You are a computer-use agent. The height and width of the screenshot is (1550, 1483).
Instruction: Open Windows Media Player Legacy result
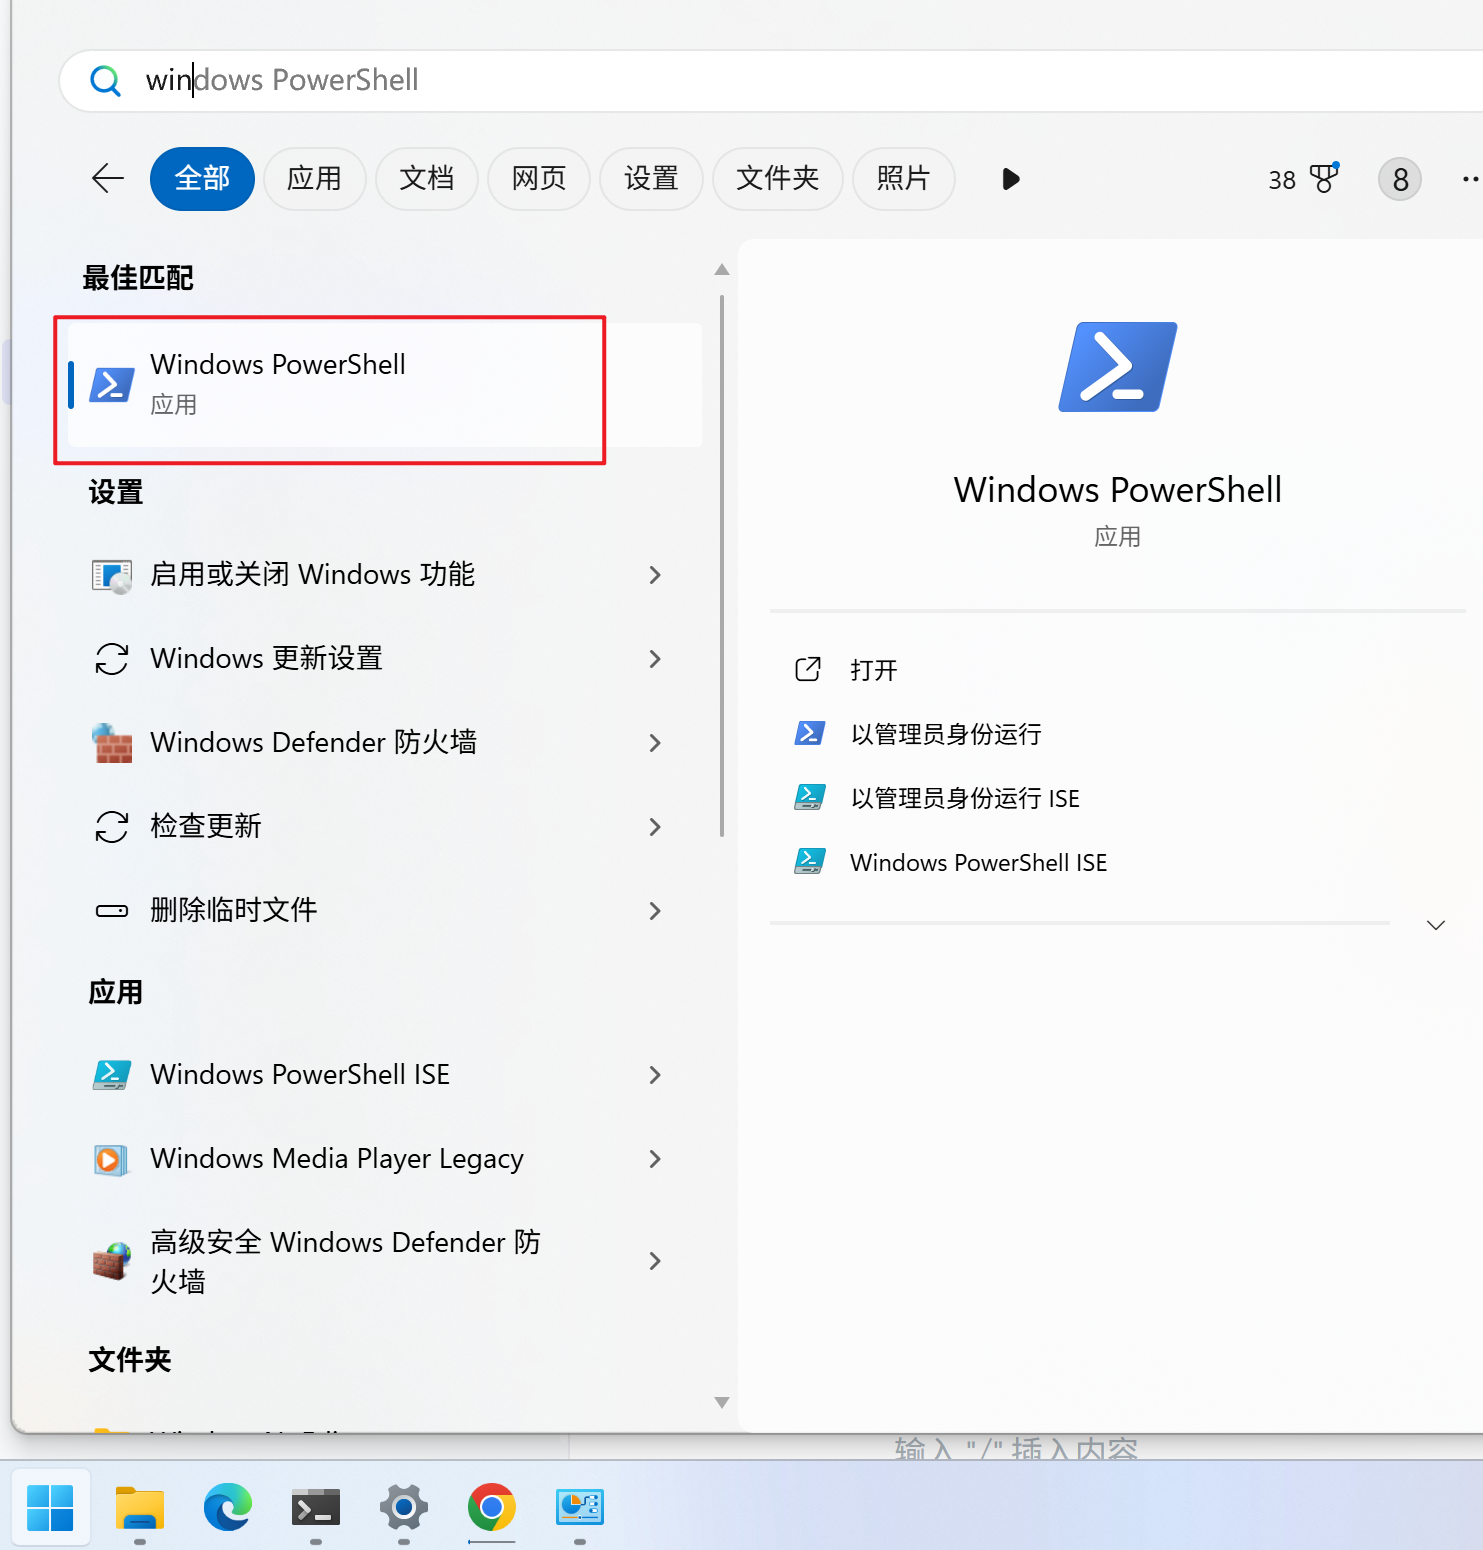(336, 1158)
